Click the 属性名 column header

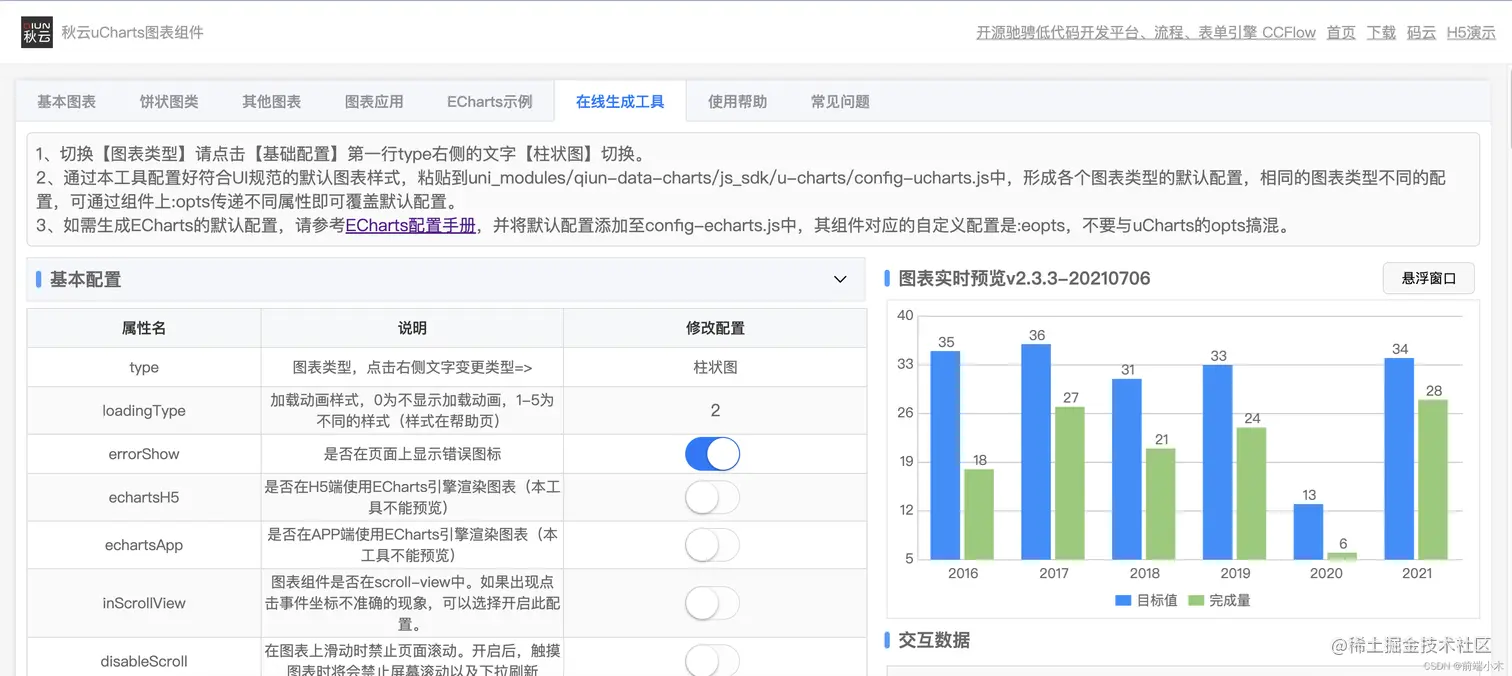pos(144,328)
